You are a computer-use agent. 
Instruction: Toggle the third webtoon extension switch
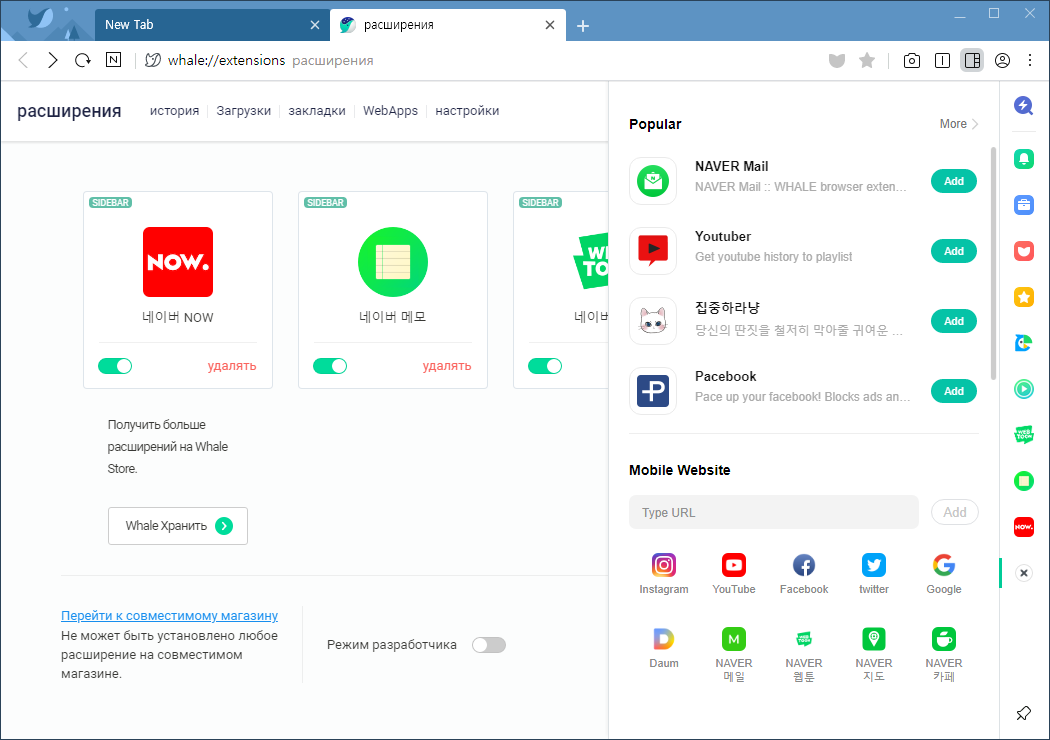pos(545,366)
